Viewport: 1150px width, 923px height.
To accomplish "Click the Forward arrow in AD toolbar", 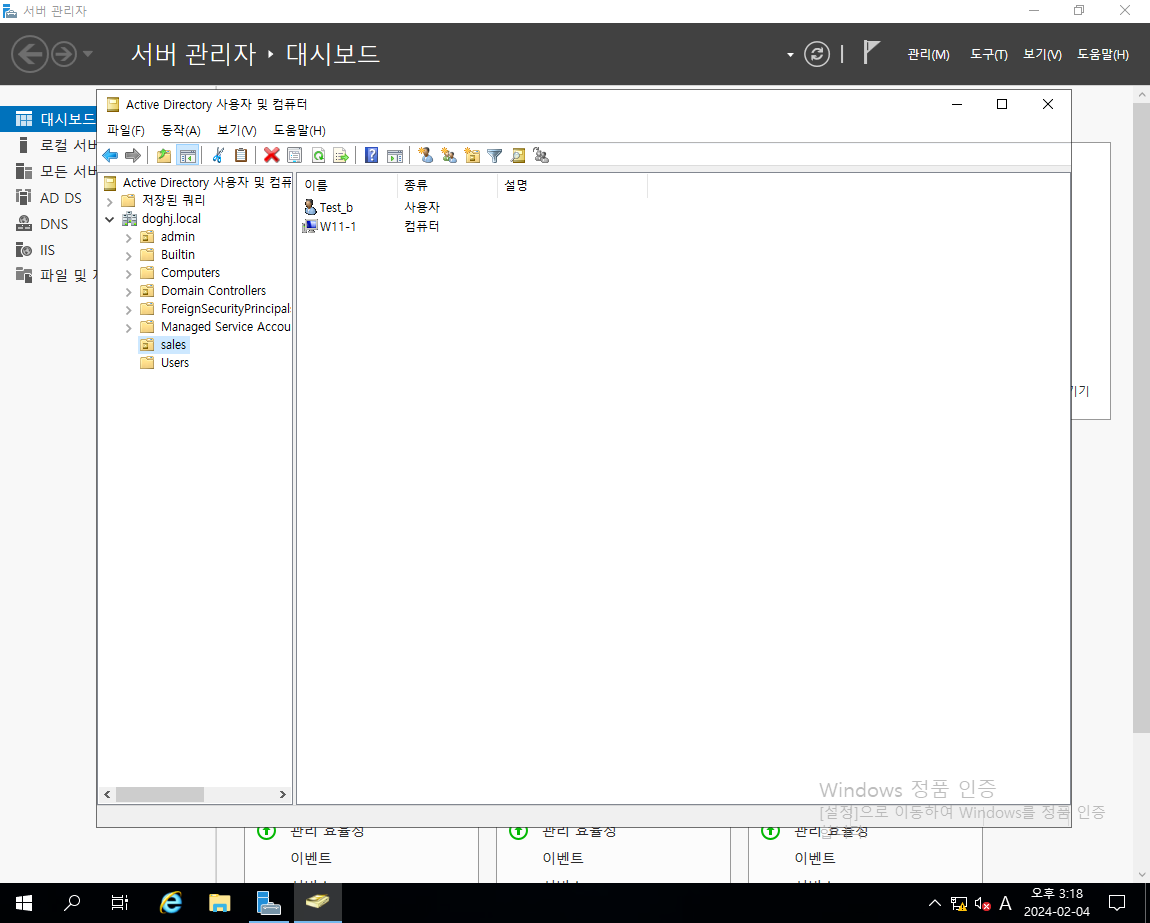I will point(133,156).
